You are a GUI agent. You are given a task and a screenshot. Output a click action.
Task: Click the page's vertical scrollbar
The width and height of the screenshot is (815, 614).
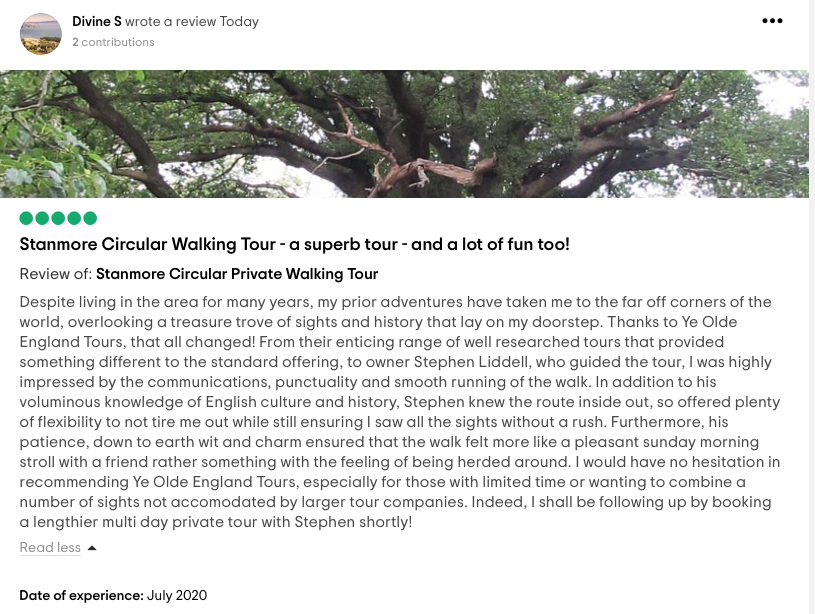click(811, 300)
